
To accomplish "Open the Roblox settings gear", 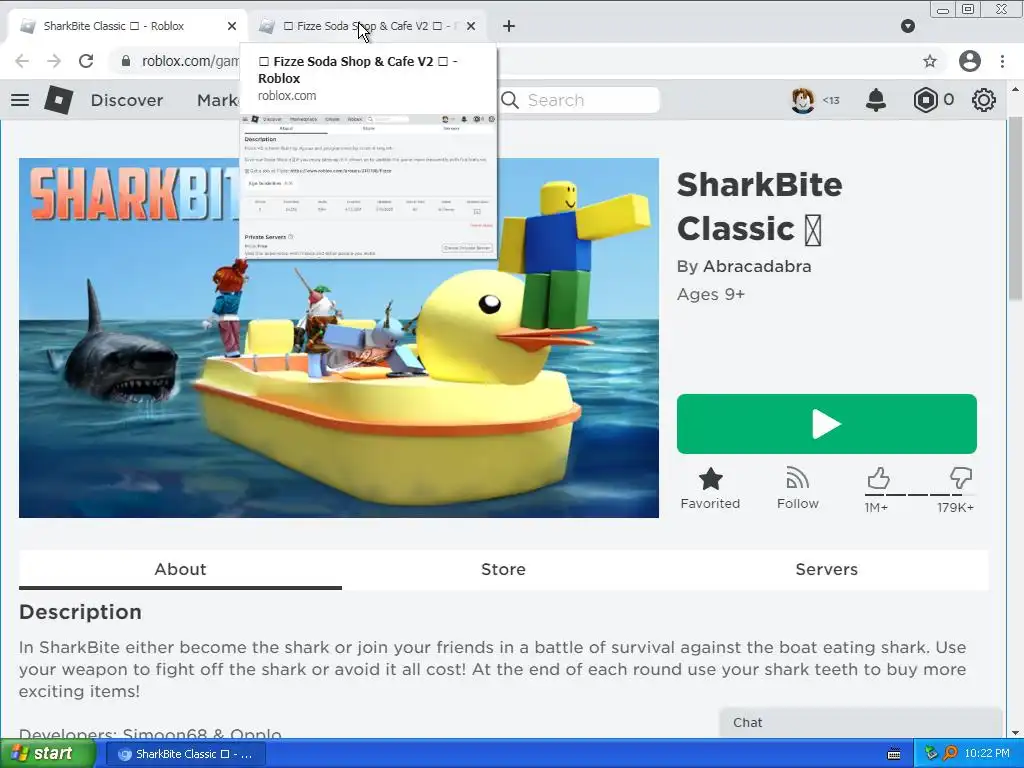I will coord(984,100).
